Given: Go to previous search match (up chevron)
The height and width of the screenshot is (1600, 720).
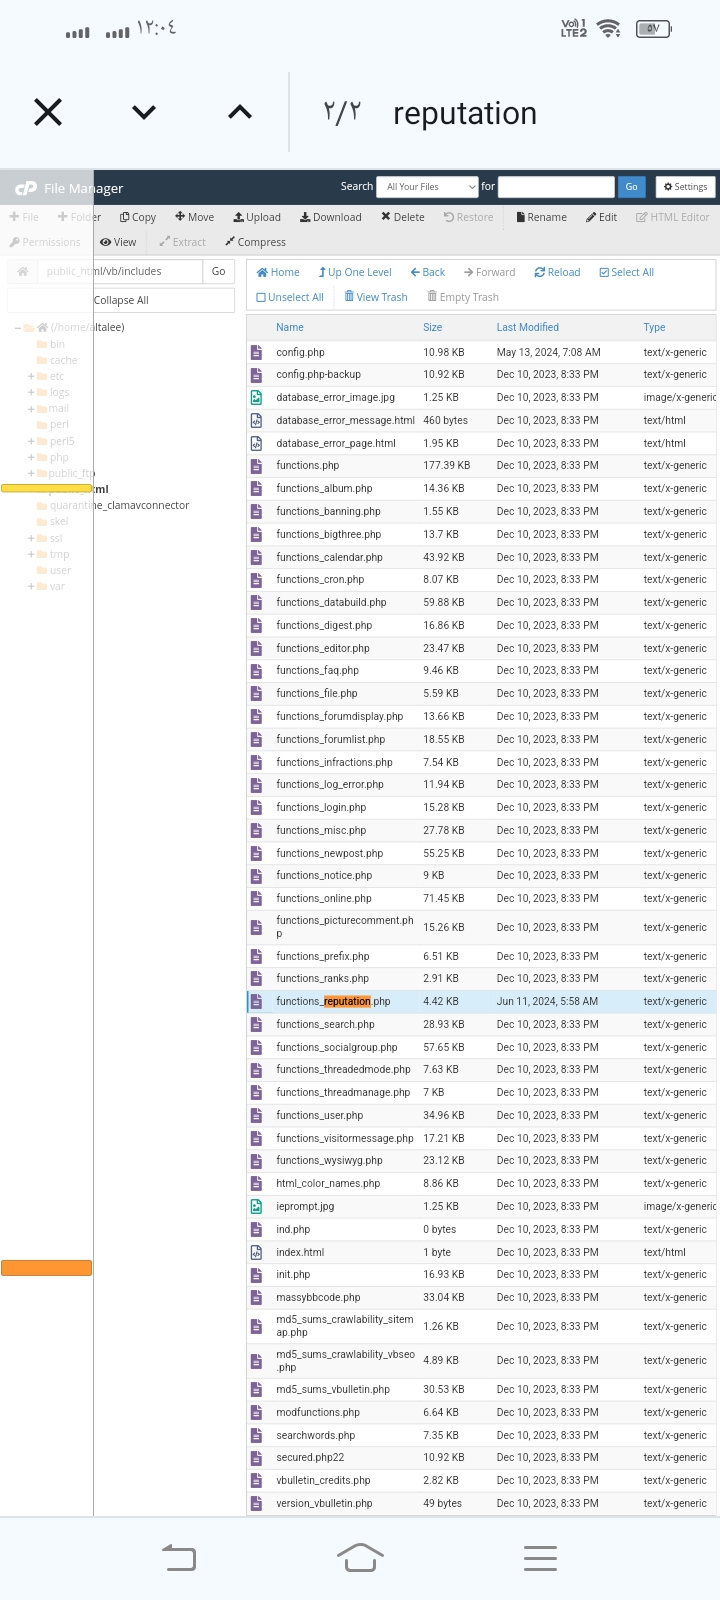Looking at the screenshot, I should (240, 112).
